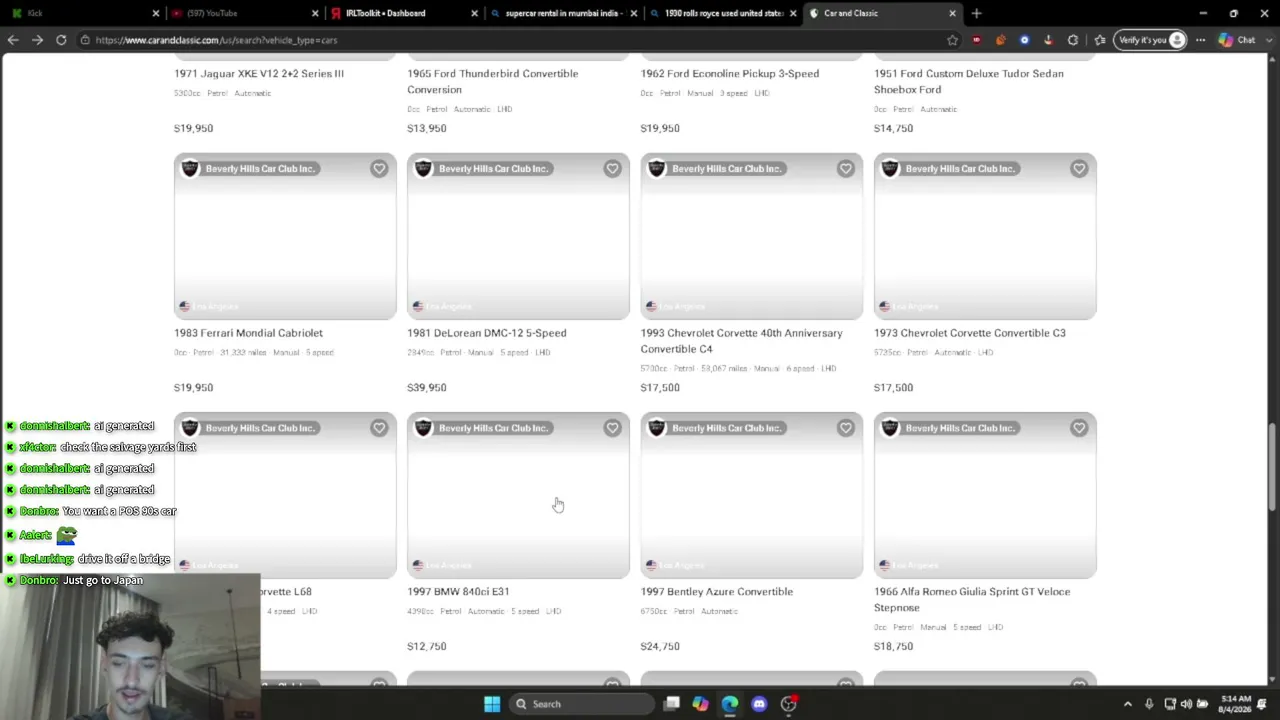Open the OBS icon on the taskbar
The width and height of the screenshot is (1280, 720).
pos(789,704)
